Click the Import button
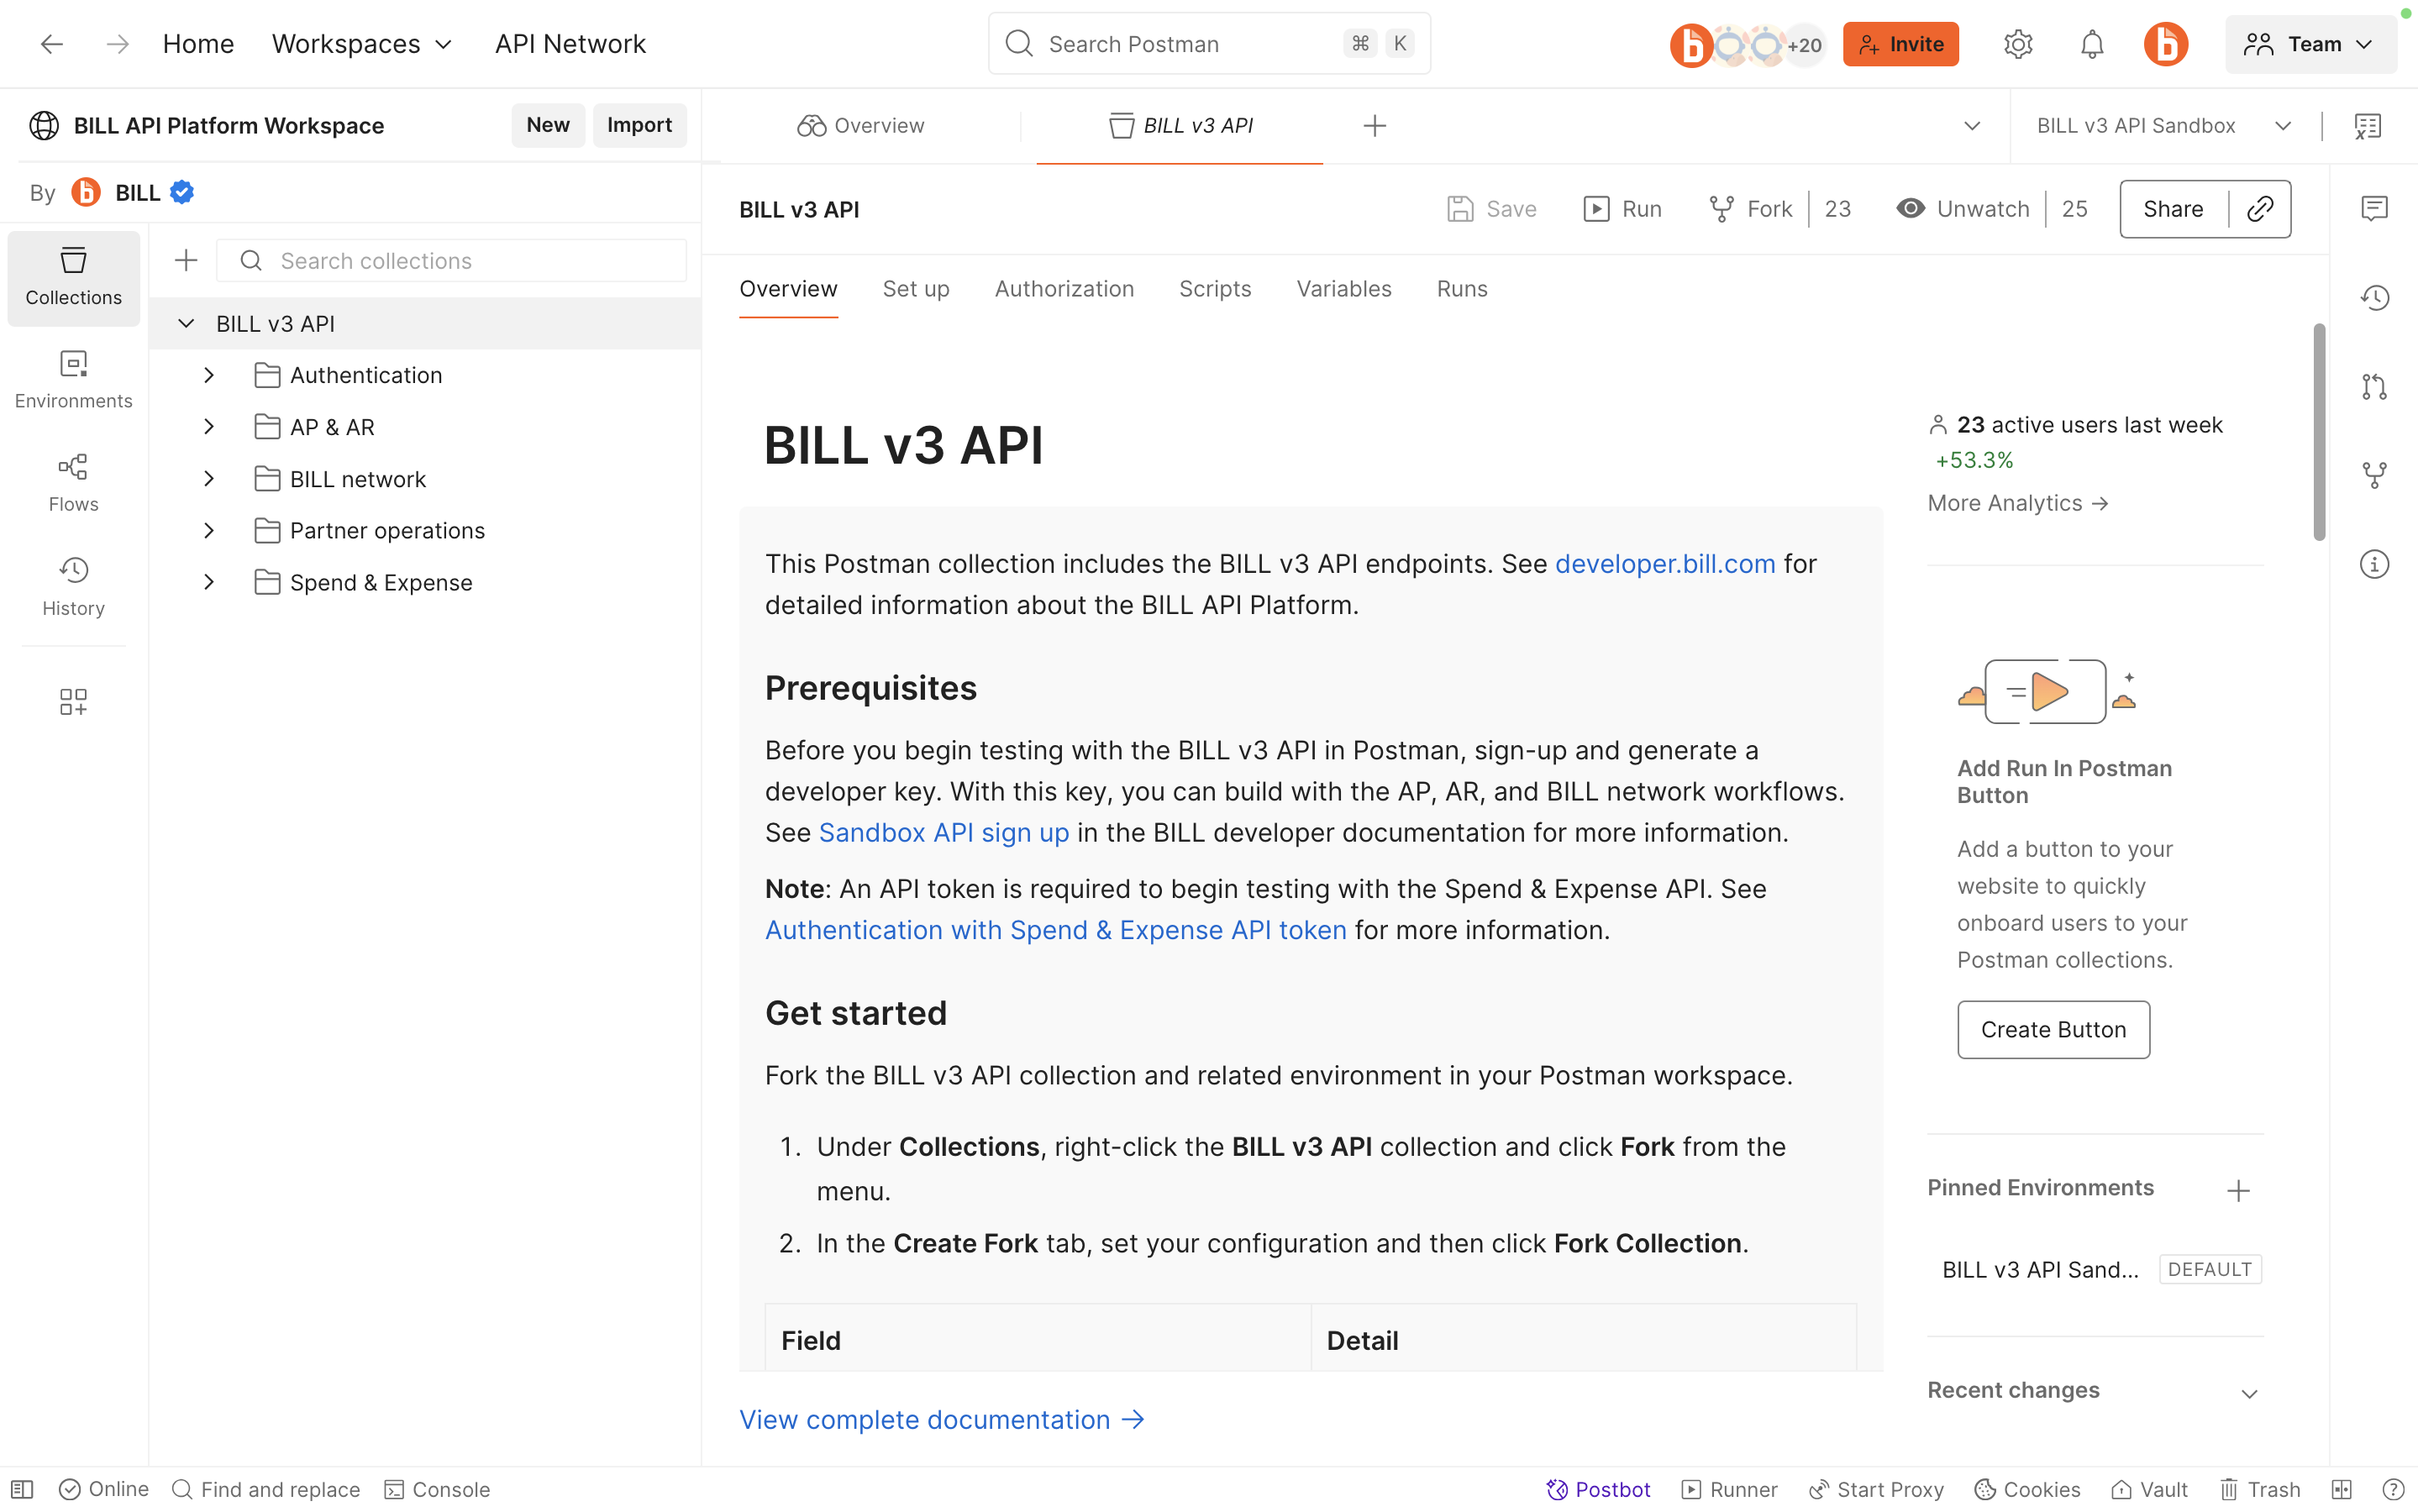This screenshot has height=1512, width=2418. pyautogui.click(x=639, y=125)
